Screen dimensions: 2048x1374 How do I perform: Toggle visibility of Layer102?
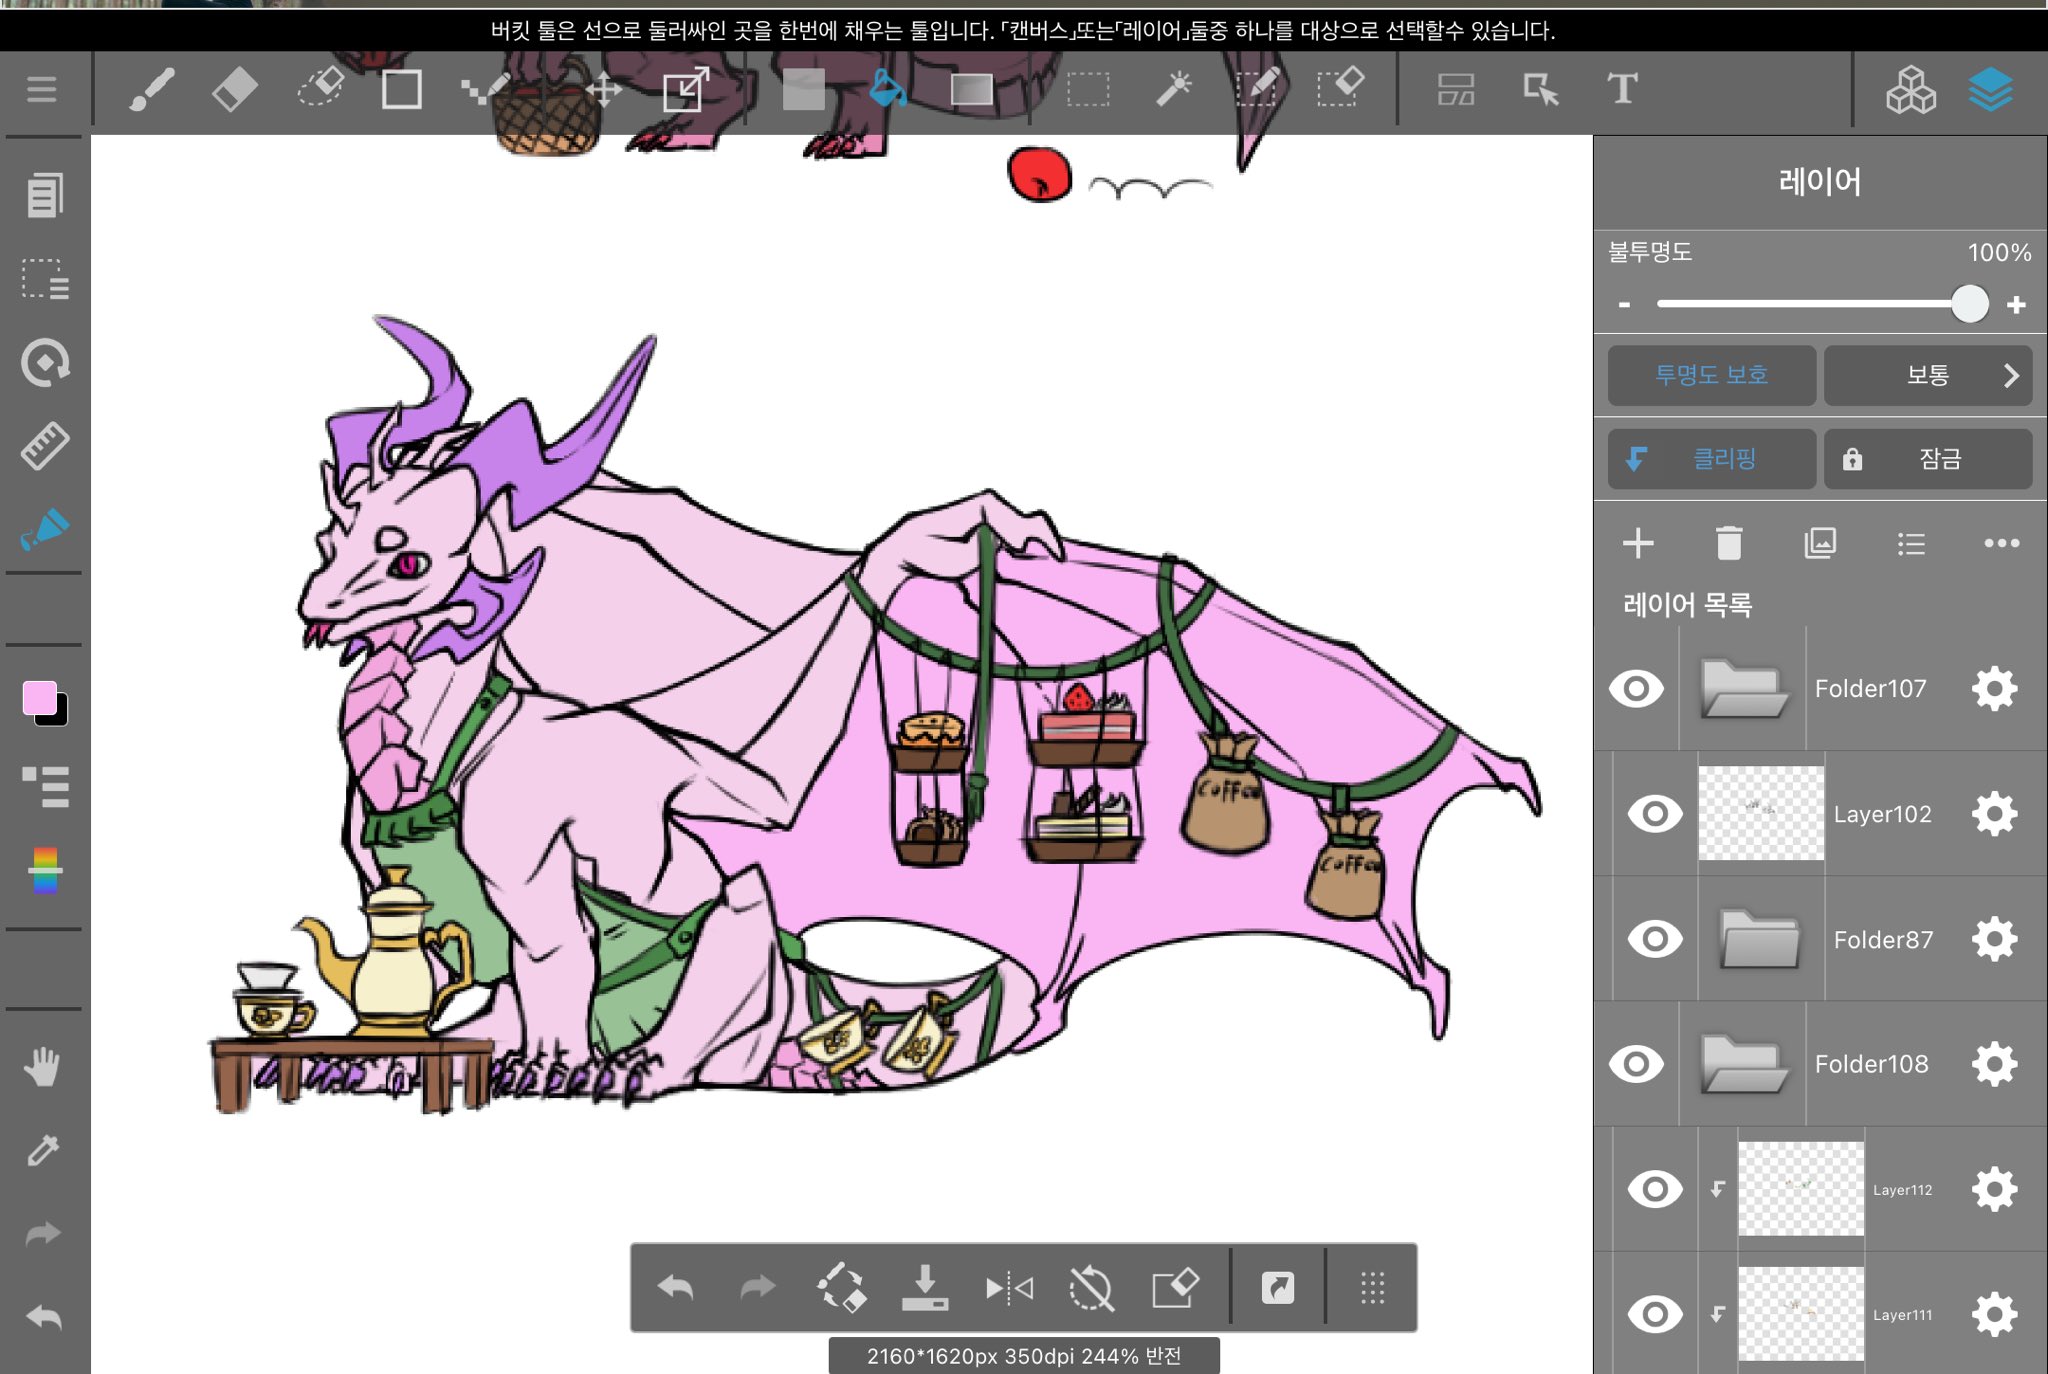(x=1655, y=814)
